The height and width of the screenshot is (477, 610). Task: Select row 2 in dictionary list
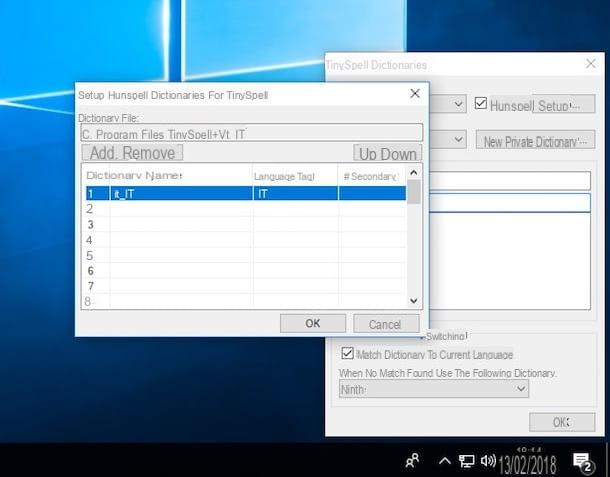pos(246,209)
